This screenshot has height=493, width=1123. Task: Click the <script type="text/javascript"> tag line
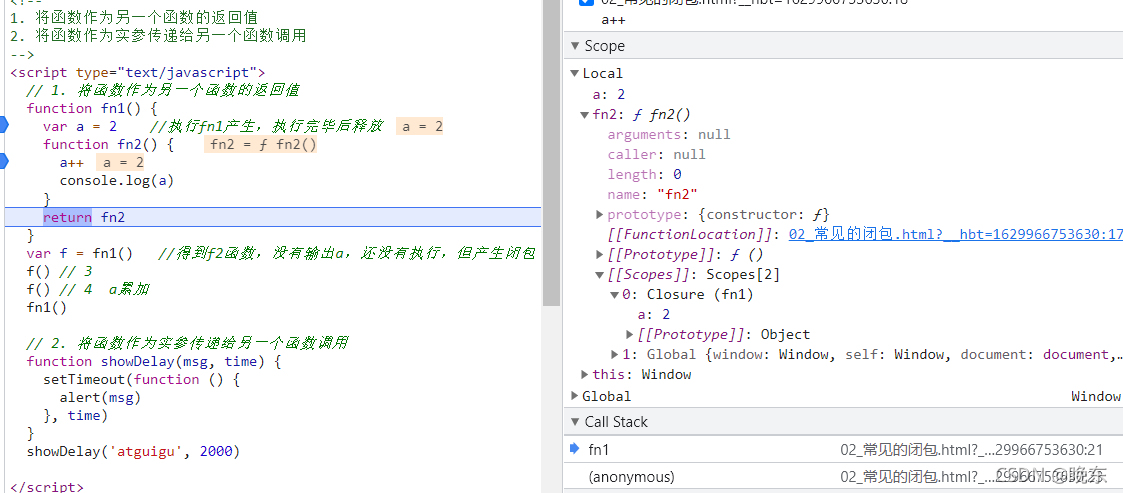(x=138, y=72)
